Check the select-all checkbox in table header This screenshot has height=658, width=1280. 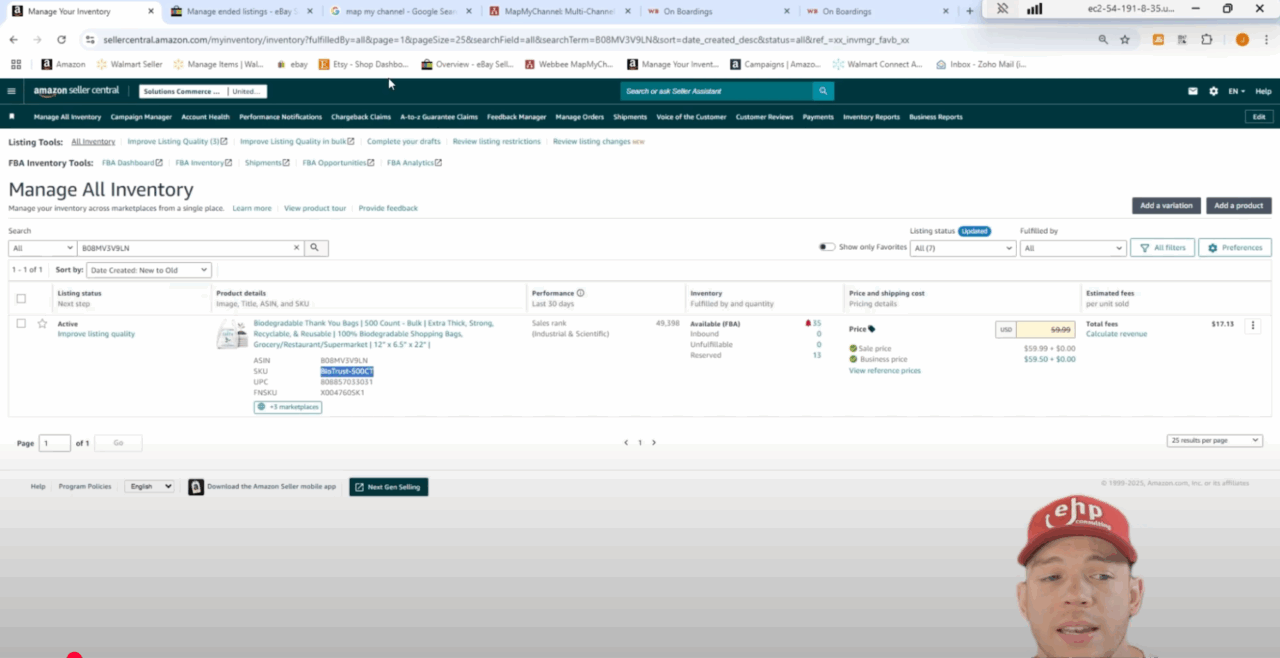point(21,298)
